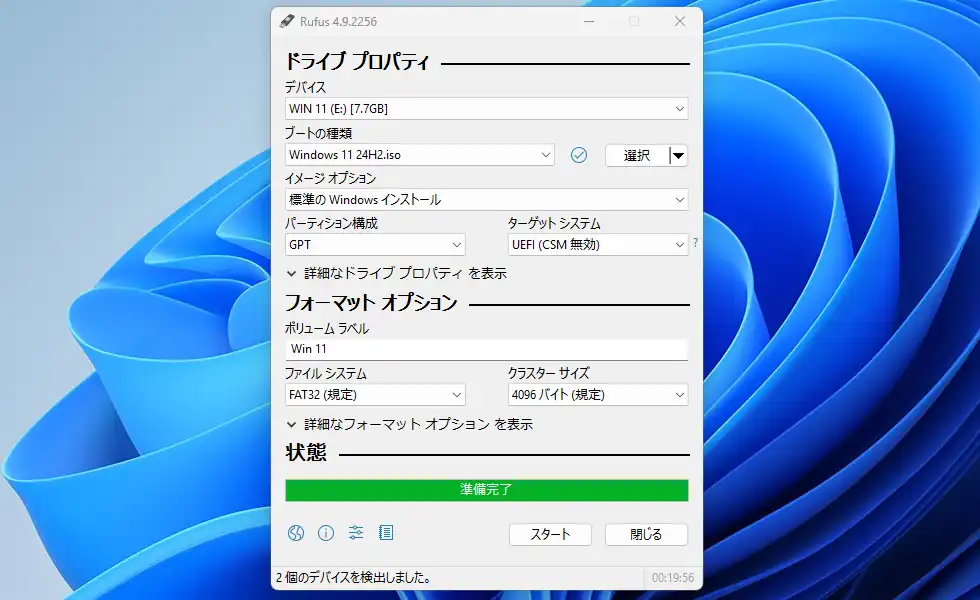This screenshot has width=980, height=600.
Task: Click the ファイル システム label
Action: (x=326, y=373)
